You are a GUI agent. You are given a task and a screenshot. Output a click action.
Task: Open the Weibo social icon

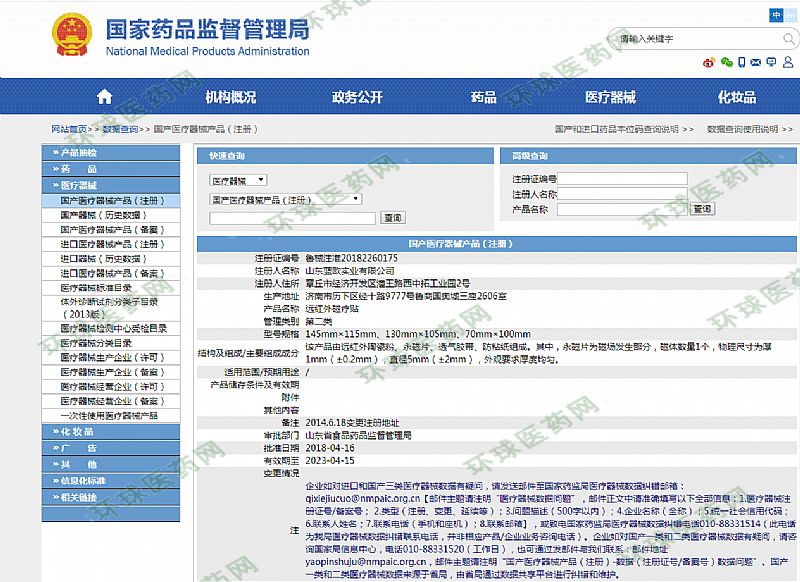coord(710,62)
